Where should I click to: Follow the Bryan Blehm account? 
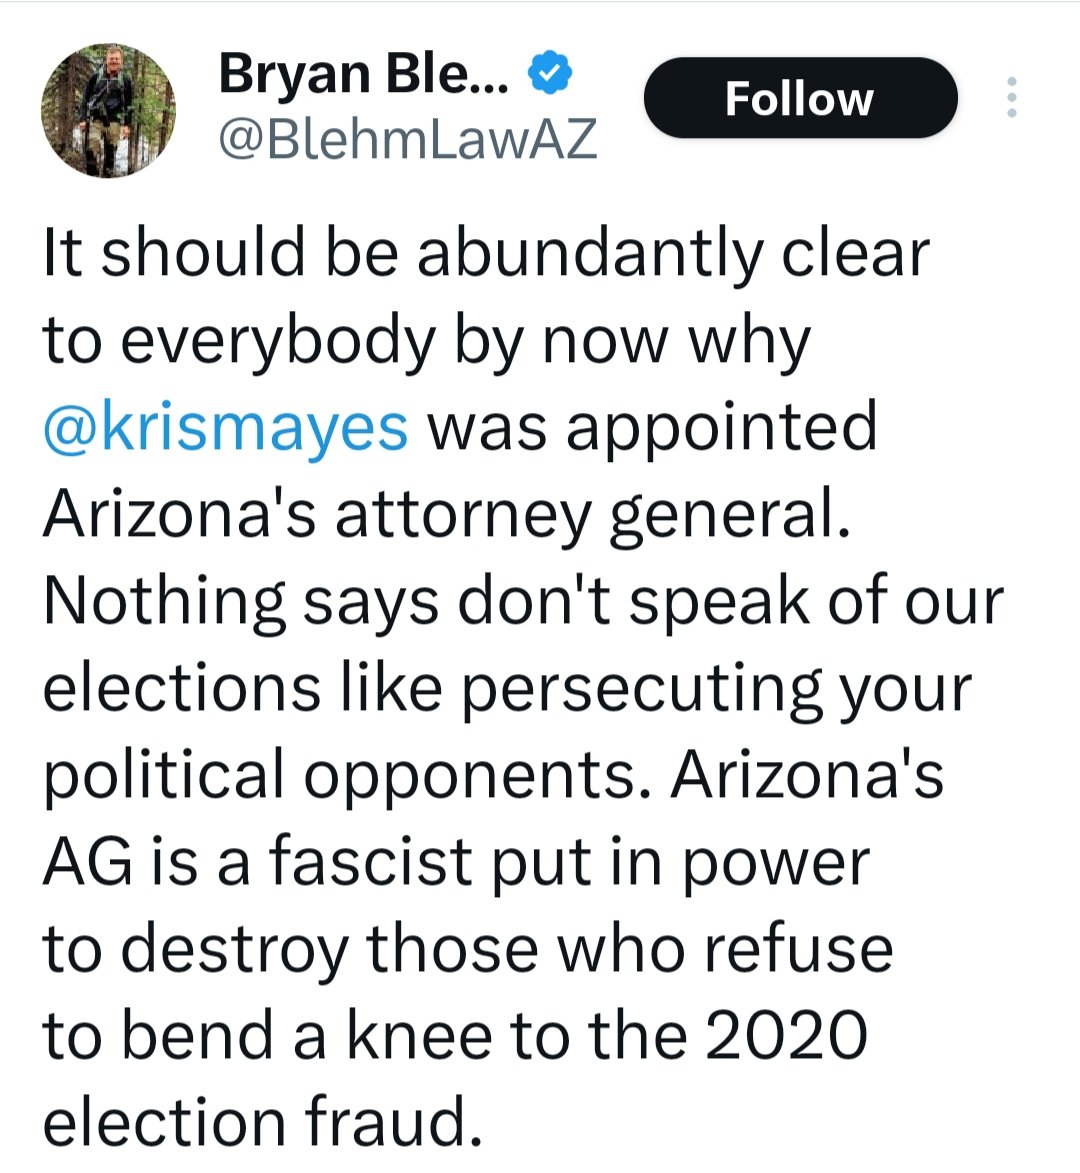tap(800, 98)
